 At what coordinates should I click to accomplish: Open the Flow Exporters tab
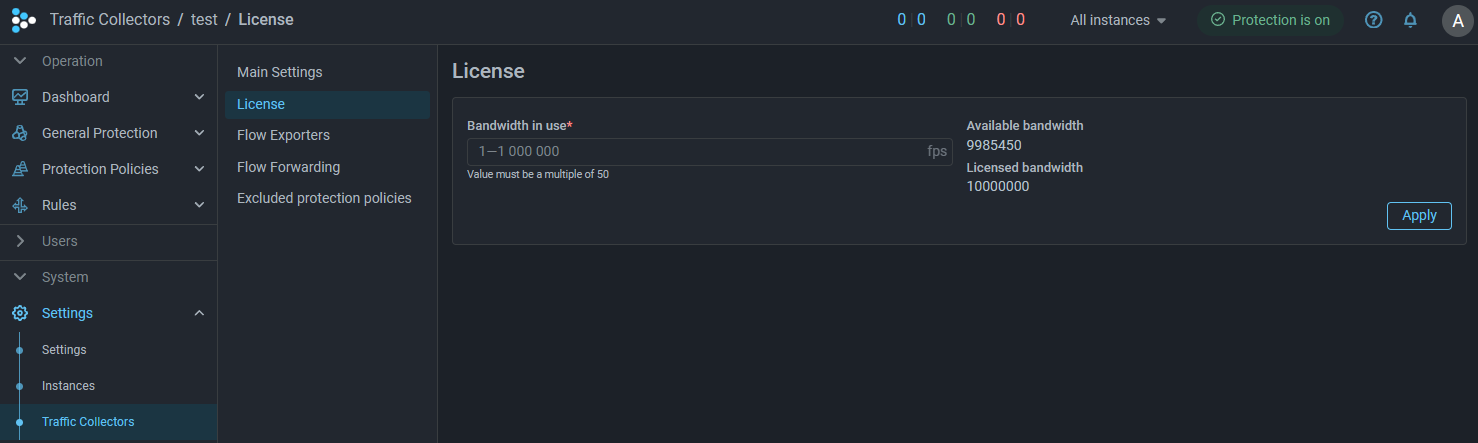tap(283, 135)
